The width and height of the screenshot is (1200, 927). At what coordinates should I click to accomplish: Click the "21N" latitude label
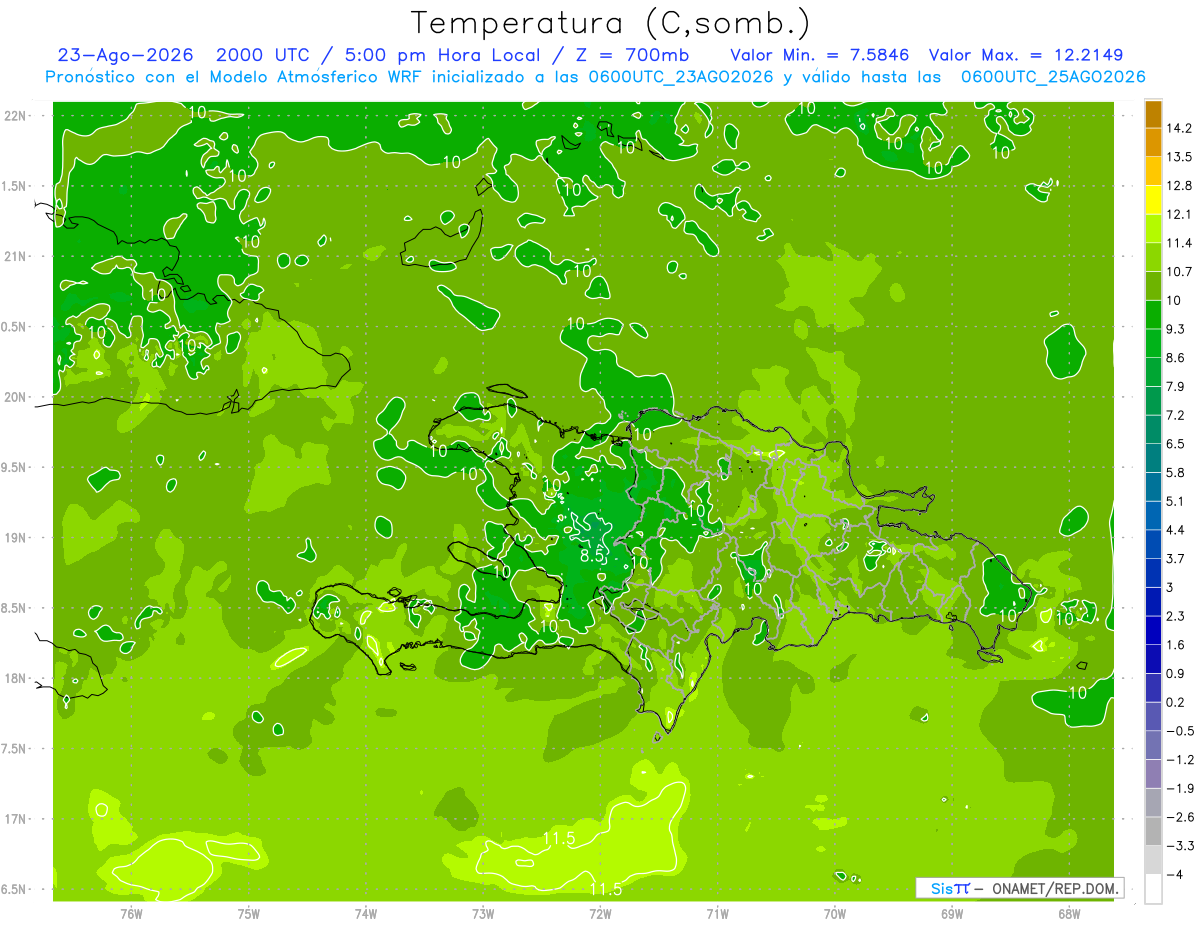[17, 257]
